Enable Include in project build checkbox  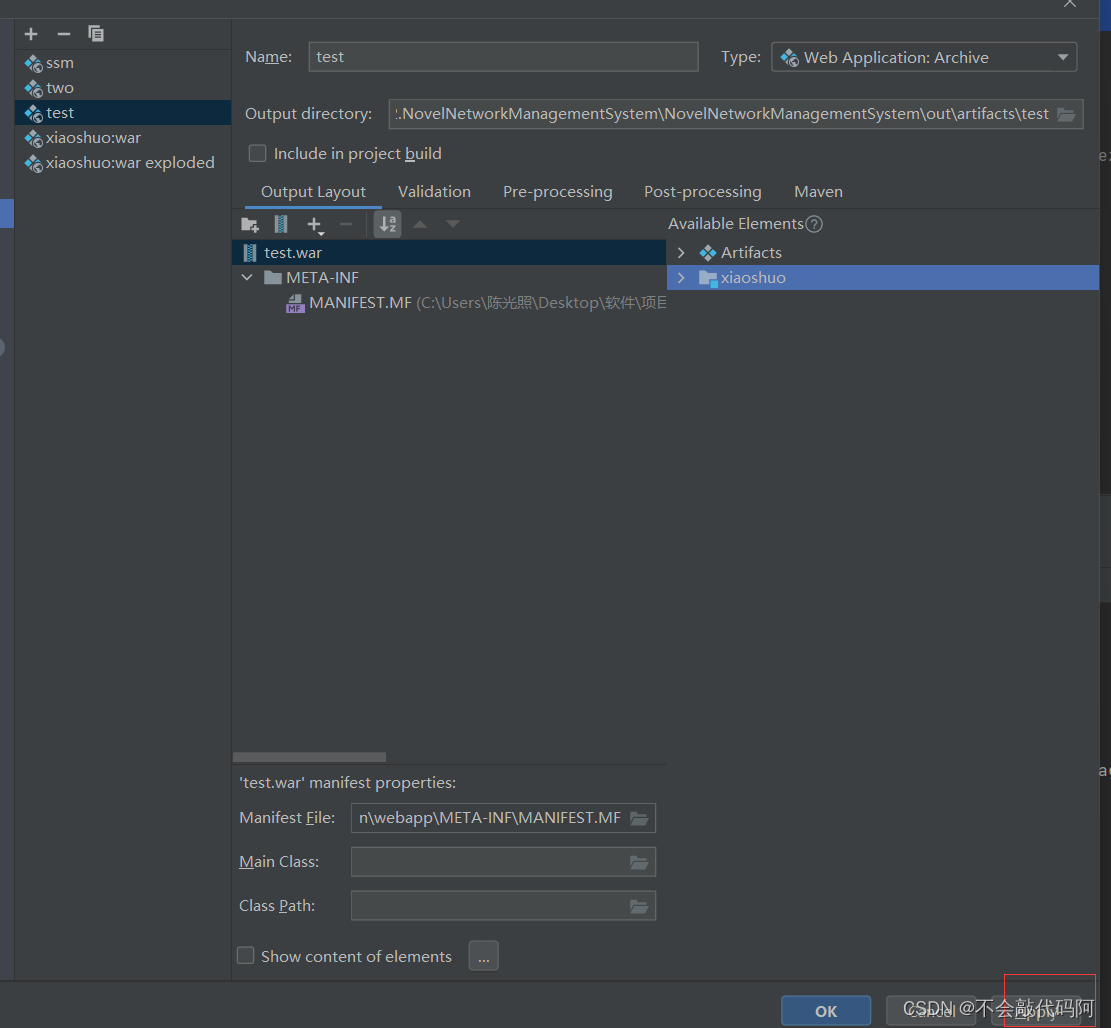pos(258,153)
